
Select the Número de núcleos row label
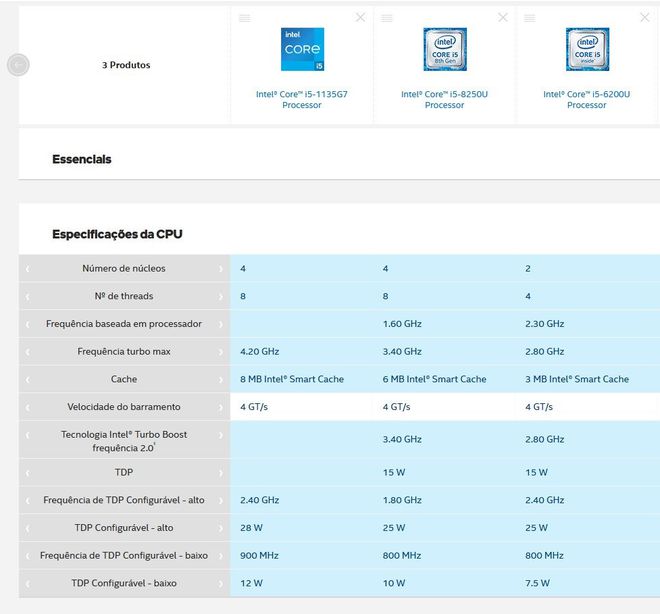point(124,268)
